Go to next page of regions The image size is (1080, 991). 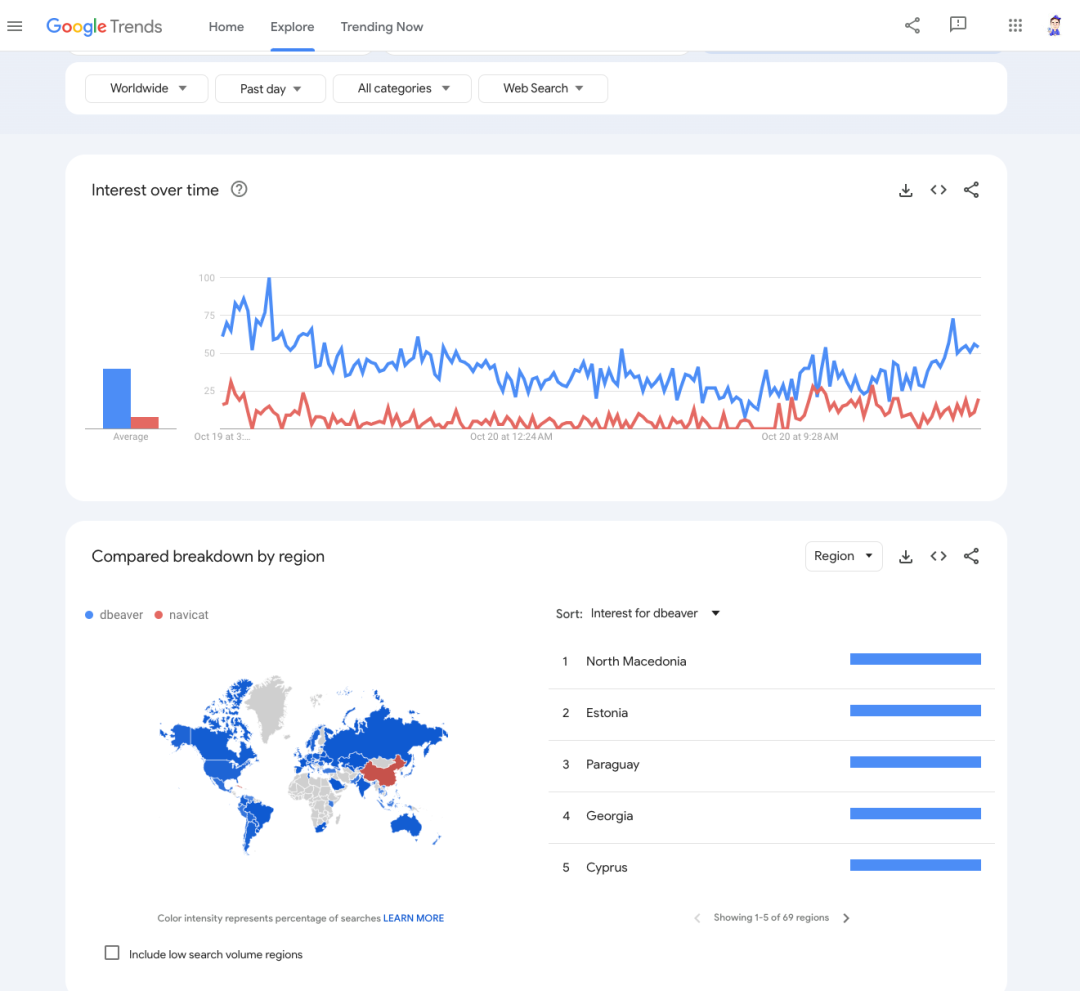pyautogui.click(x=847, y=918)
